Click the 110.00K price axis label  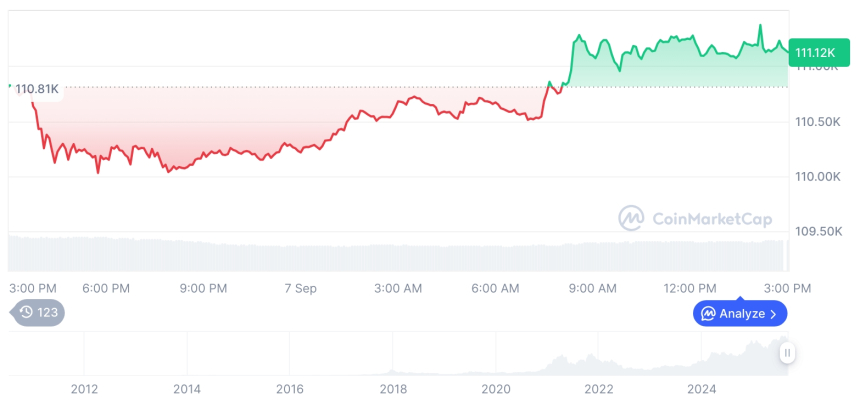[x=818, y=177]
